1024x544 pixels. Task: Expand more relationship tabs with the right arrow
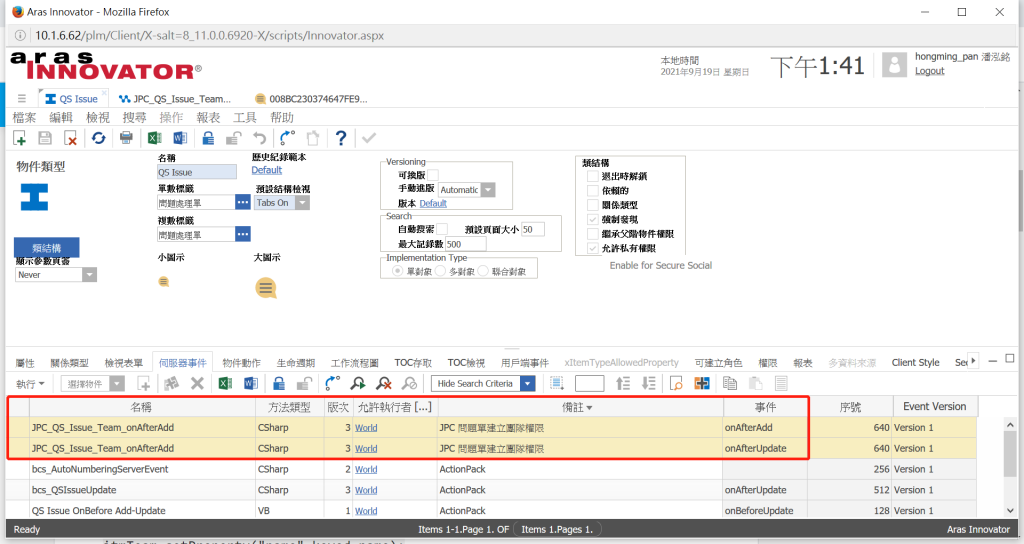pyautogui.click(x=973, y=360)
